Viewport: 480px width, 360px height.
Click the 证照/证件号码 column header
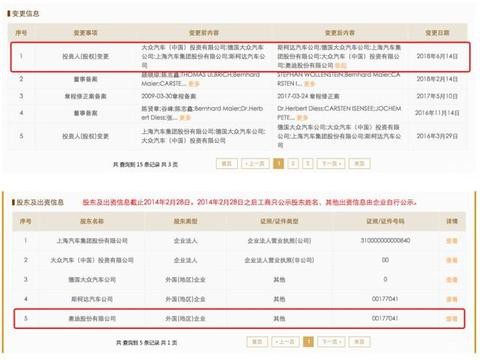pos(385,221)
